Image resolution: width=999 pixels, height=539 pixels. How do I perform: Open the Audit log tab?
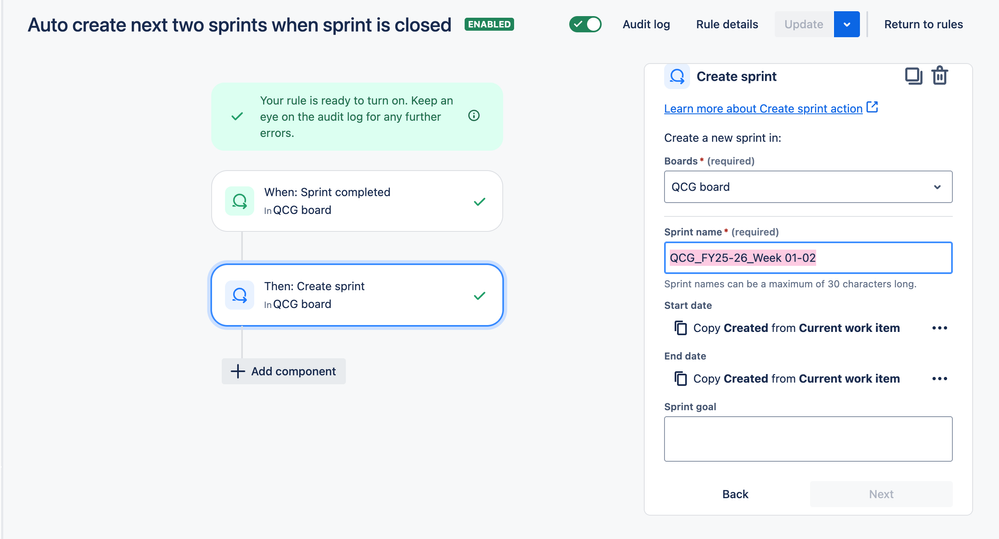[x=646, y=24]
